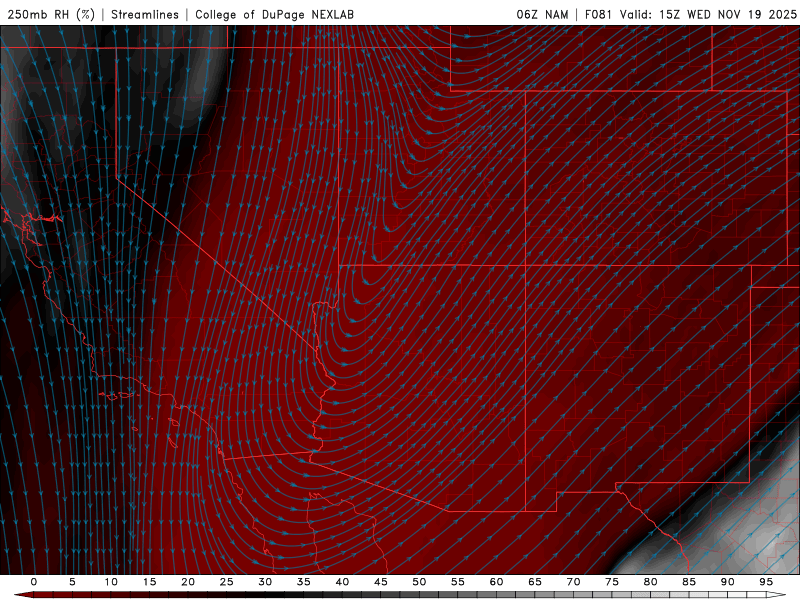Click the colorbar tick label "85"
The height and width of the screenshot is (600, 800).
(688, 582)
